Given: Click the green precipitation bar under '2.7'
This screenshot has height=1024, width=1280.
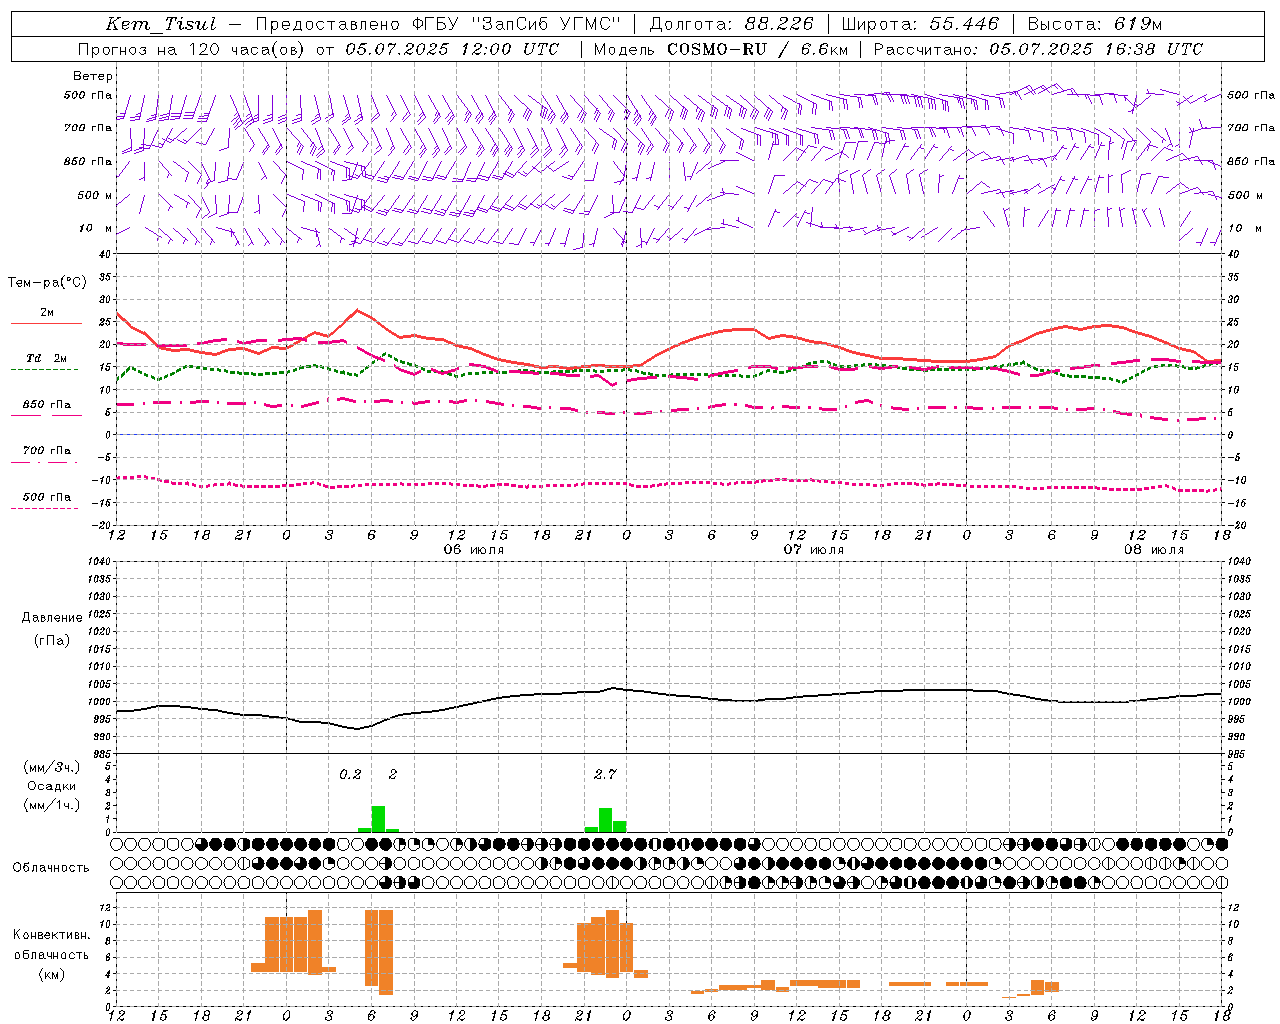Looking at the screenshot, I should (605, 820).
